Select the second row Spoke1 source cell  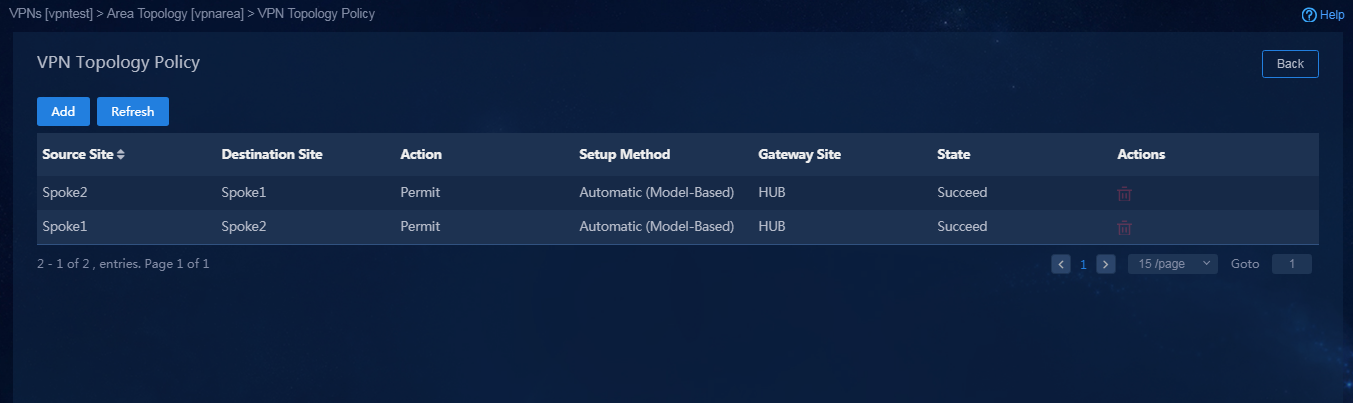[65, 227]
